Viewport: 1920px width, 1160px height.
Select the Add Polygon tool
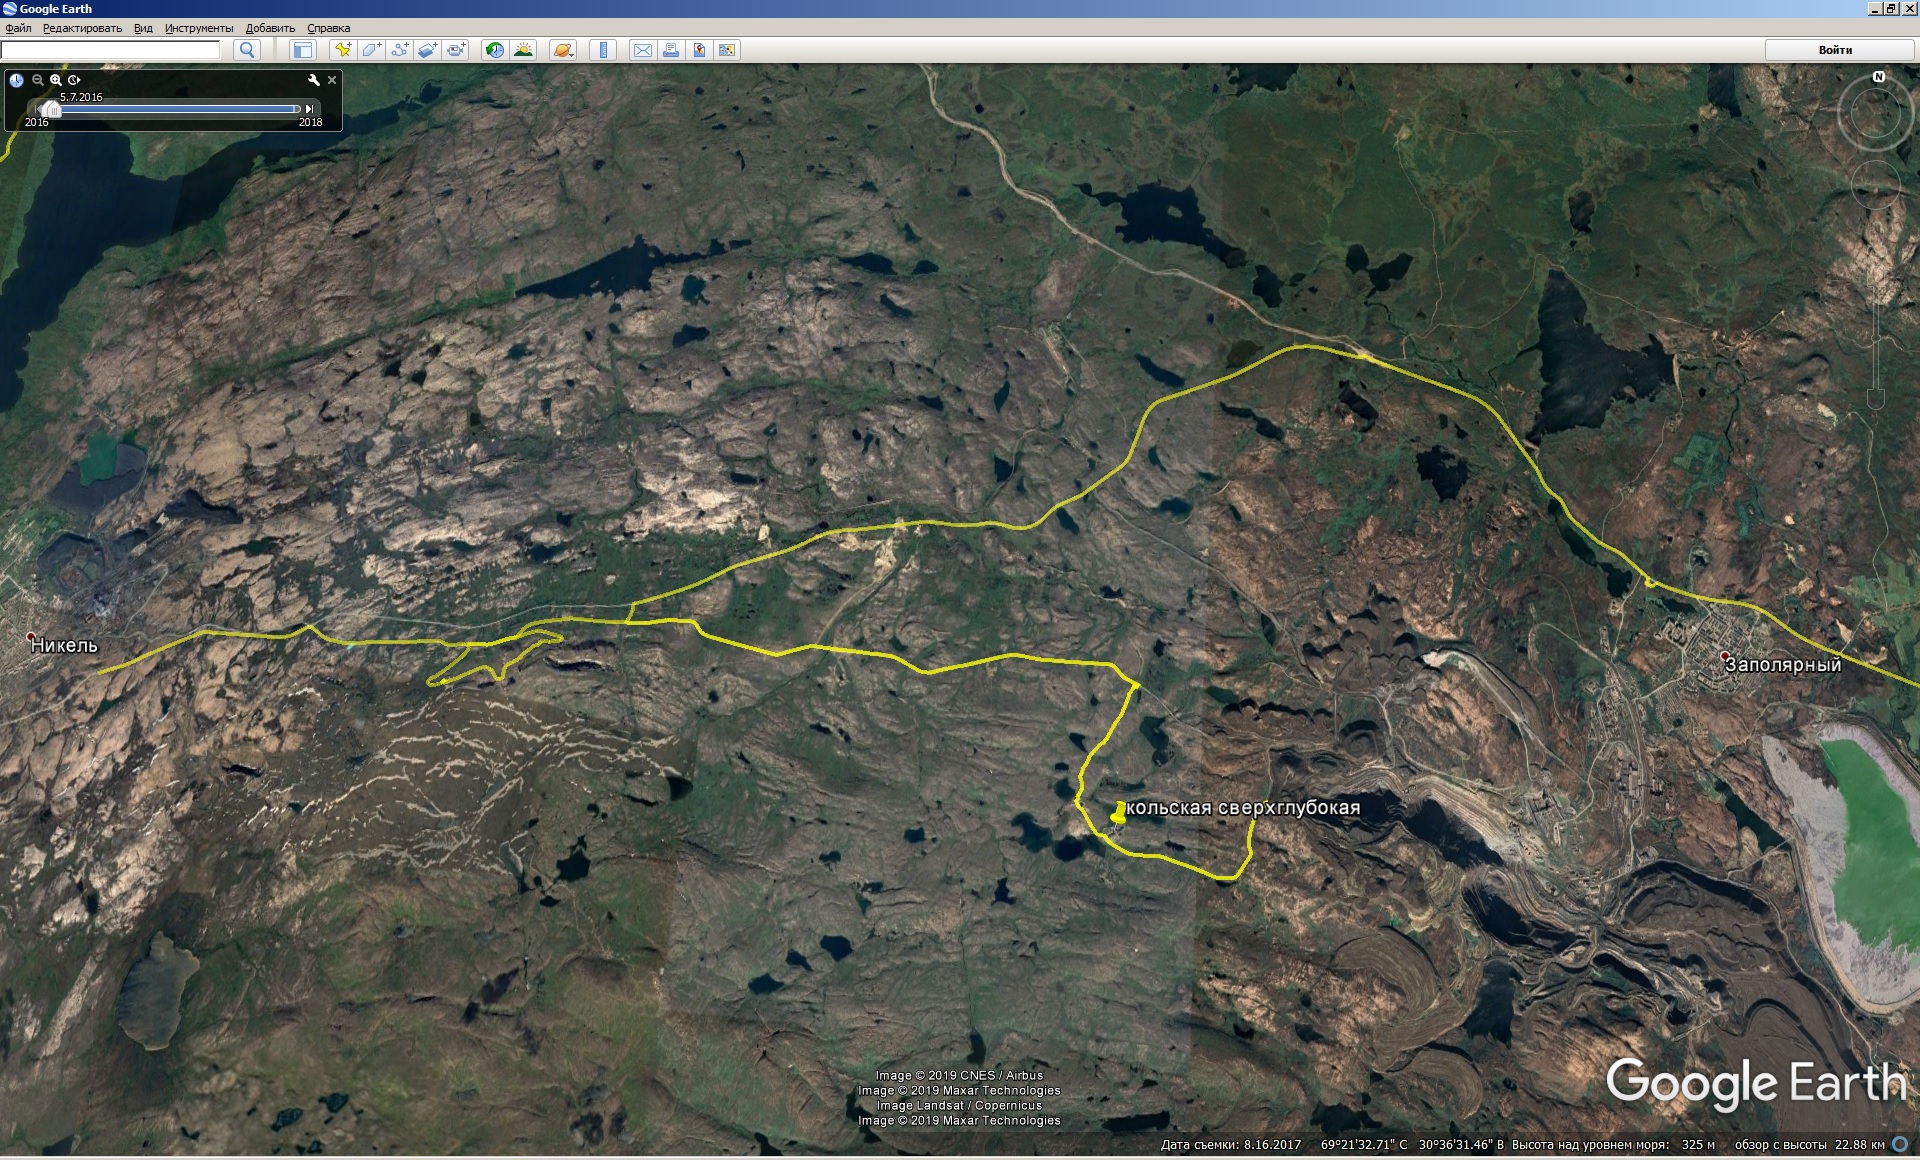(x=371, y=50)
